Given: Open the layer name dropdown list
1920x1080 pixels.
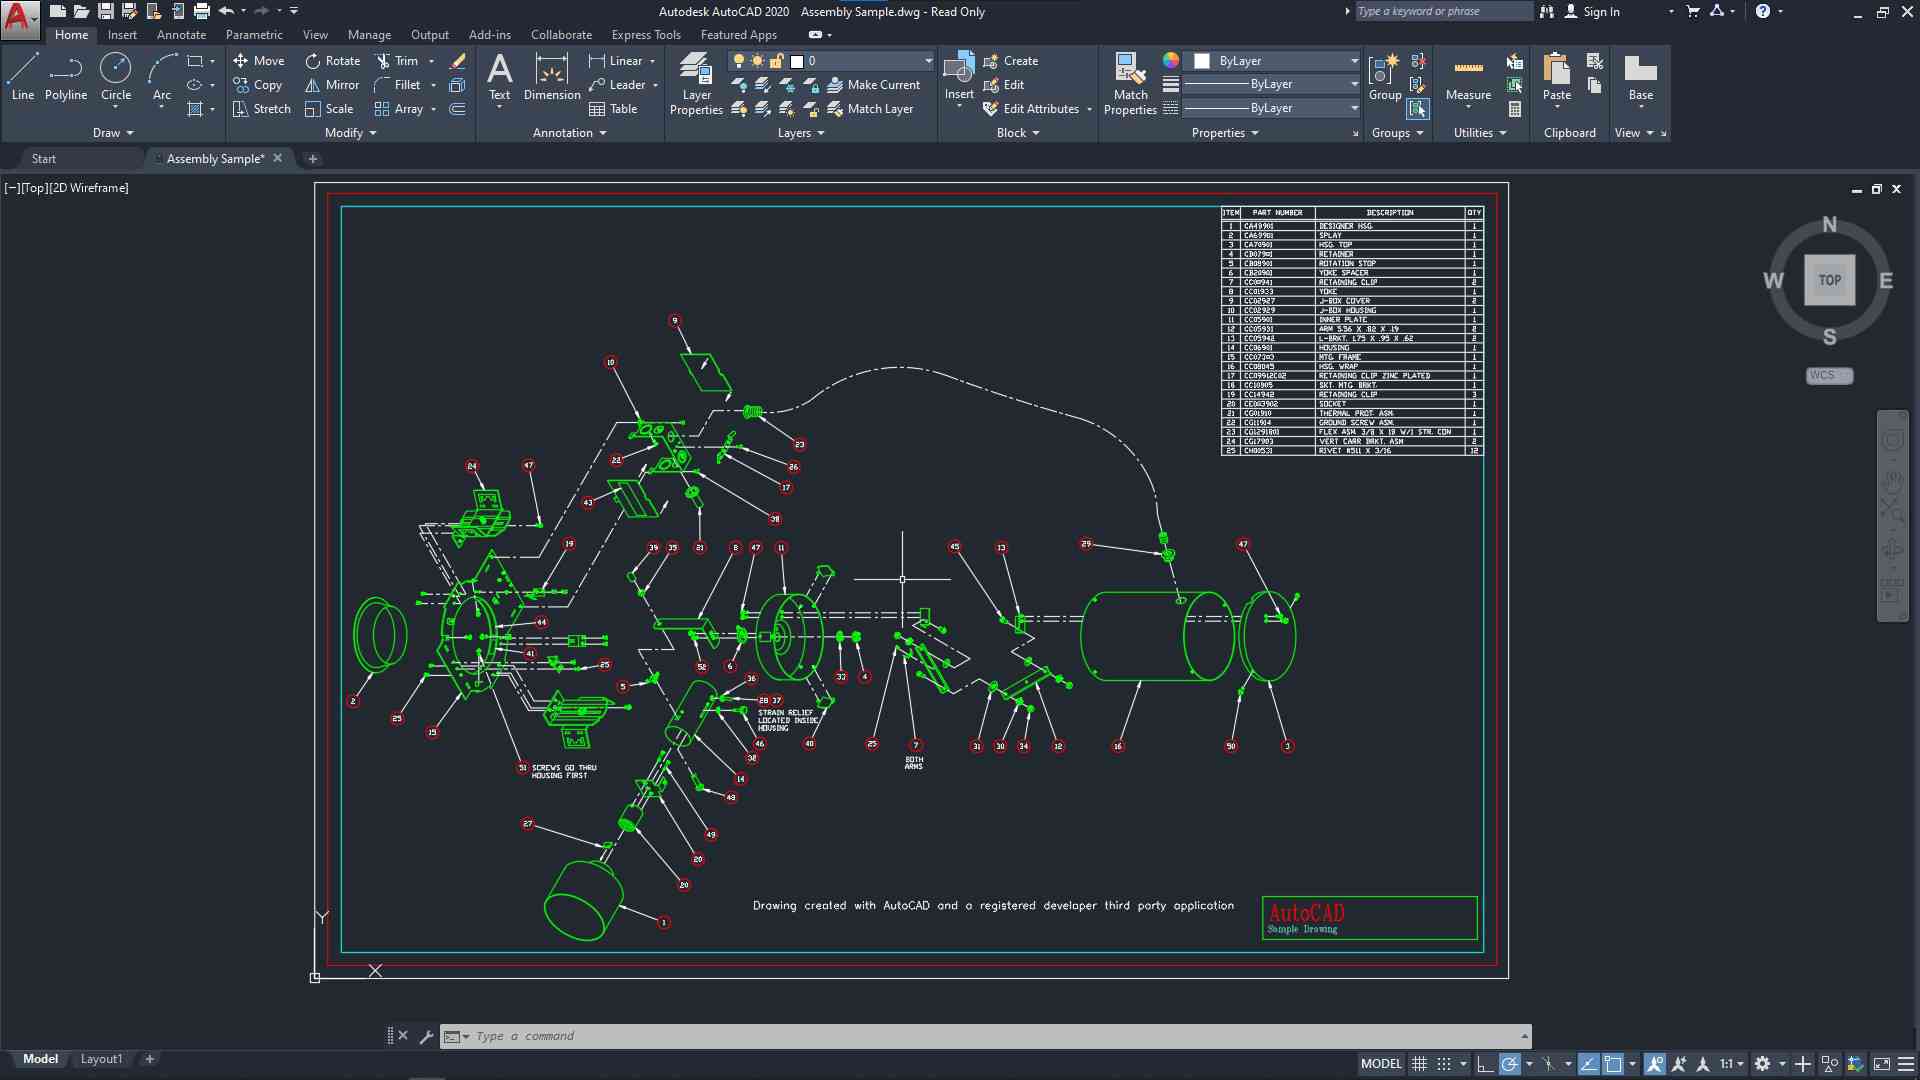Looking at the screenshot, I should [928, 61].
